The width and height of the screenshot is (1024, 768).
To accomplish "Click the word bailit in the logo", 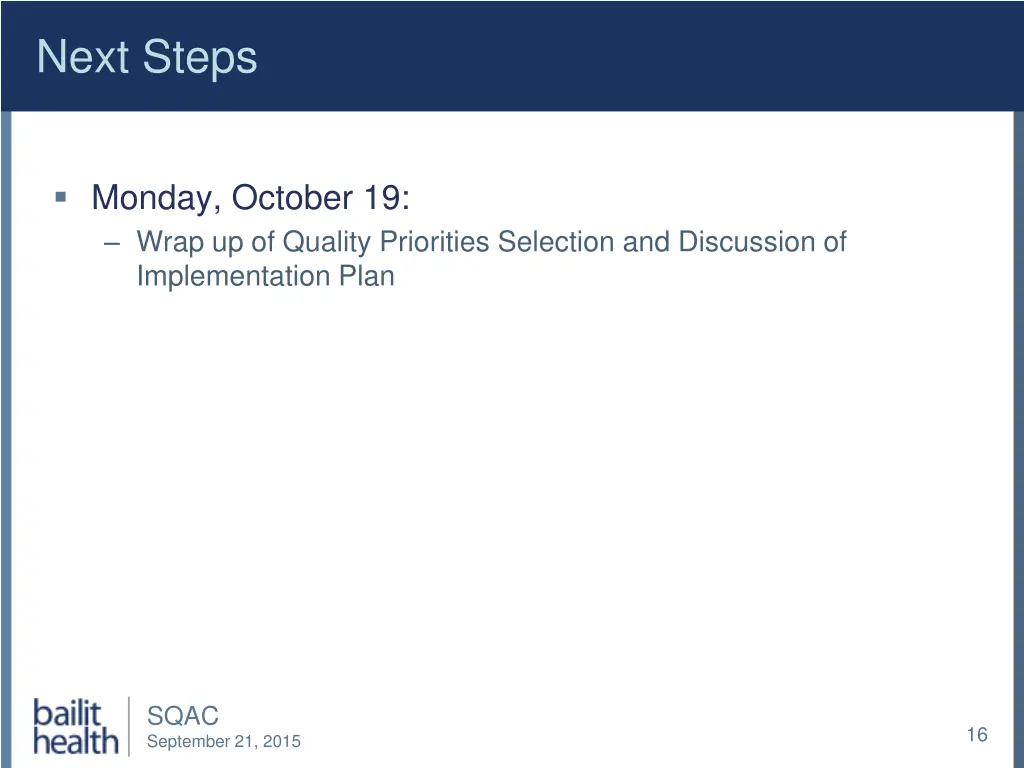I will tap(68, 713).
